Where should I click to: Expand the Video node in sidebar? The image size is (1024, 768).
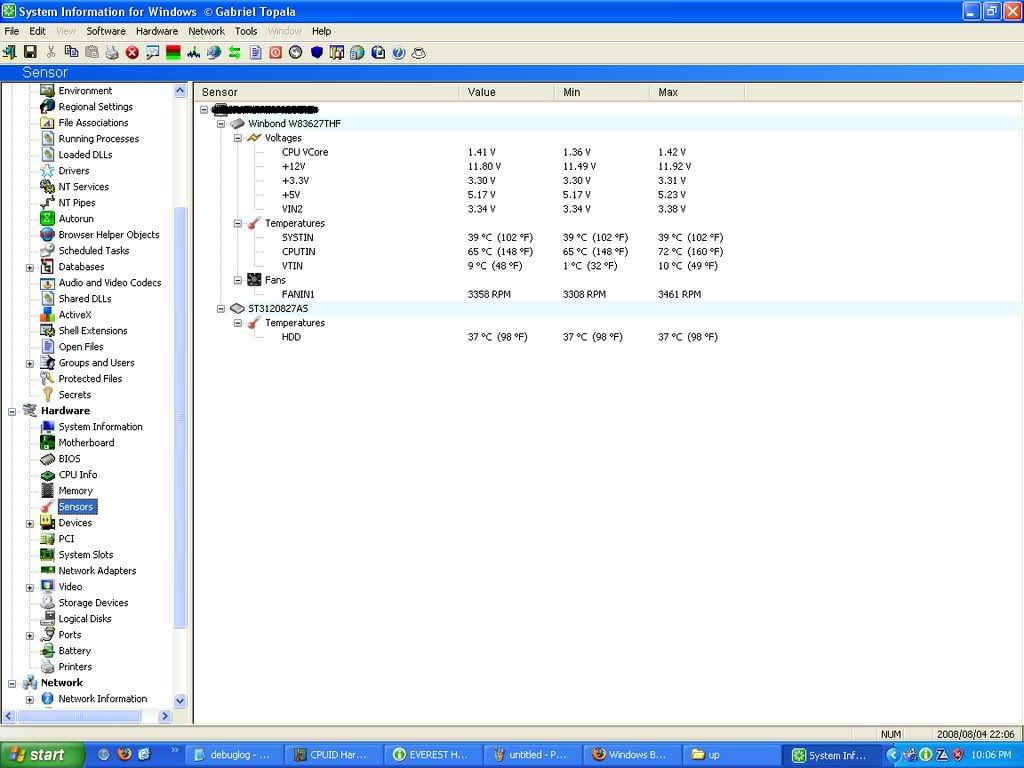(x=29, y=588)
